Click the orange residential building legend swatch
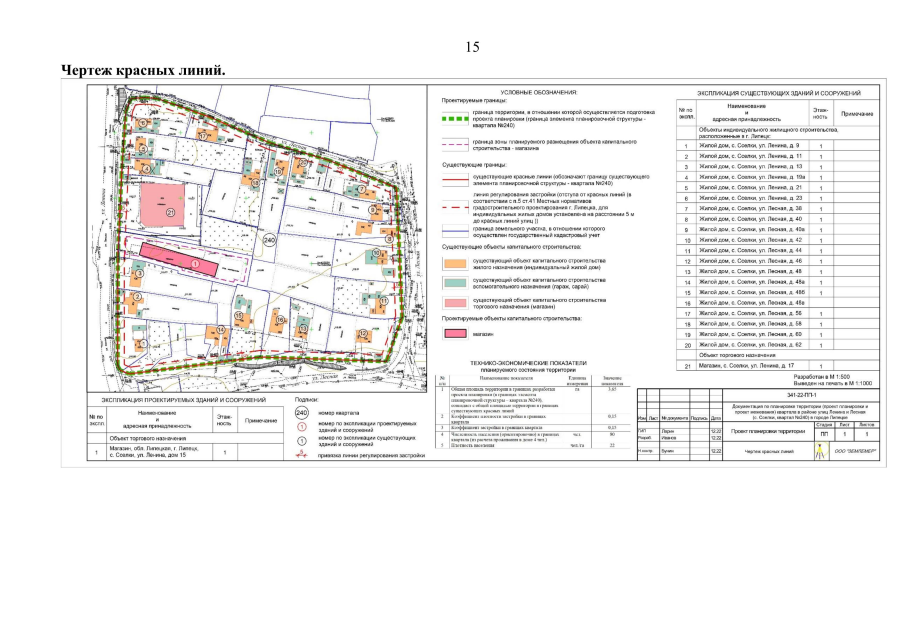The image size is (905, 640). (x=456, y=263)
